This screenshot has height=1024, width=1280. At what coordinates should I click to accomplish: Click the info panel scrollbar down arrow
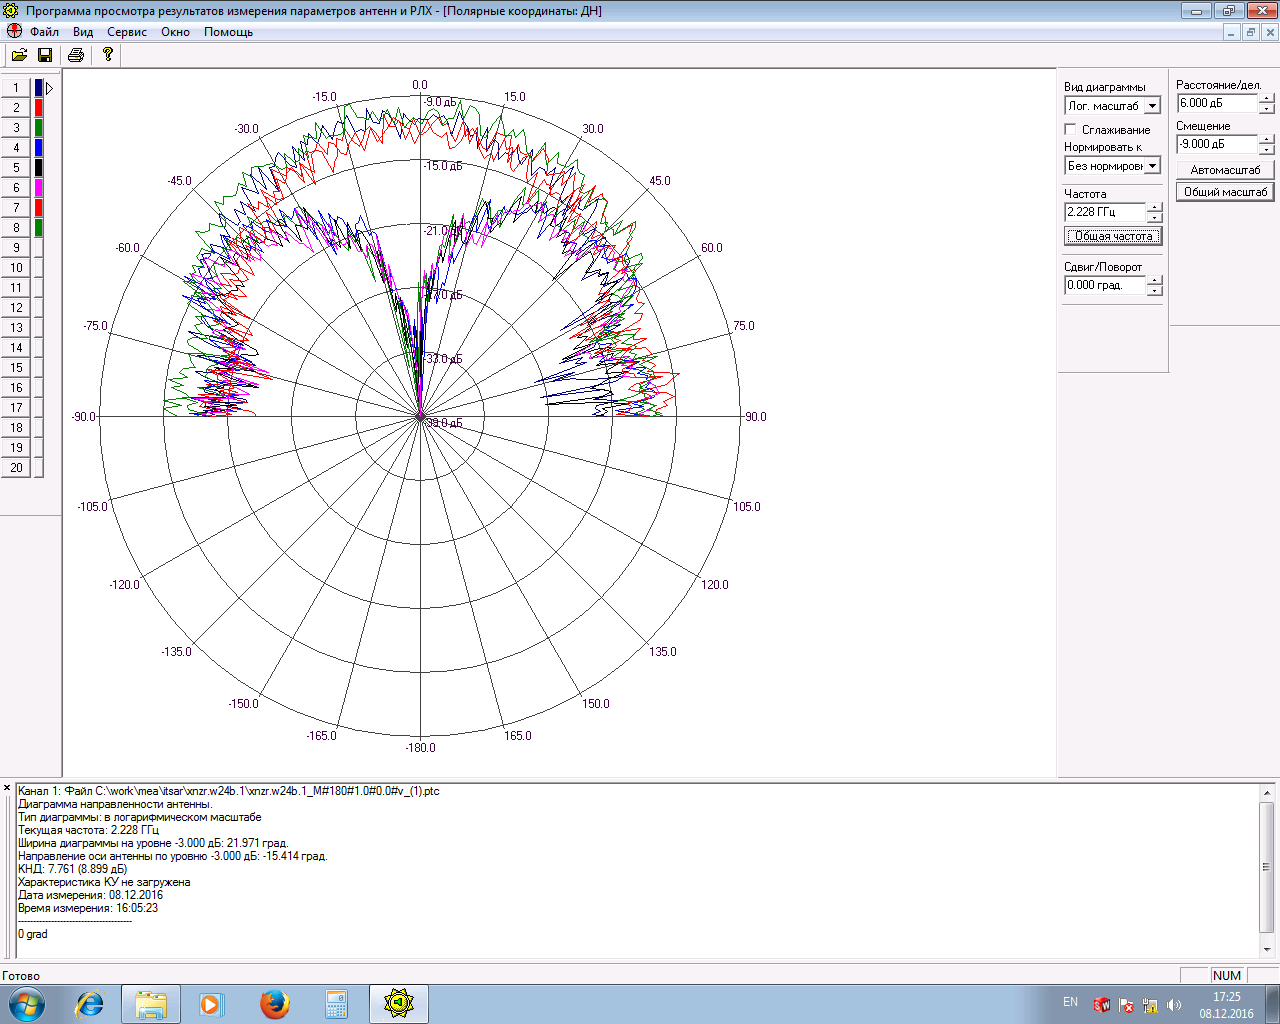point(1267,949)
